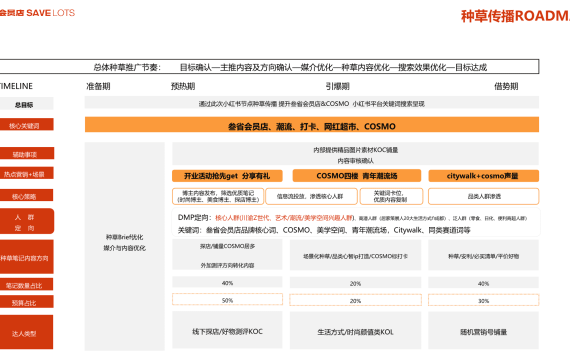570x360 pixels.
Task: Click the '信息流投放，渗透核心人群' outlined box
Action: click(312, 196)
